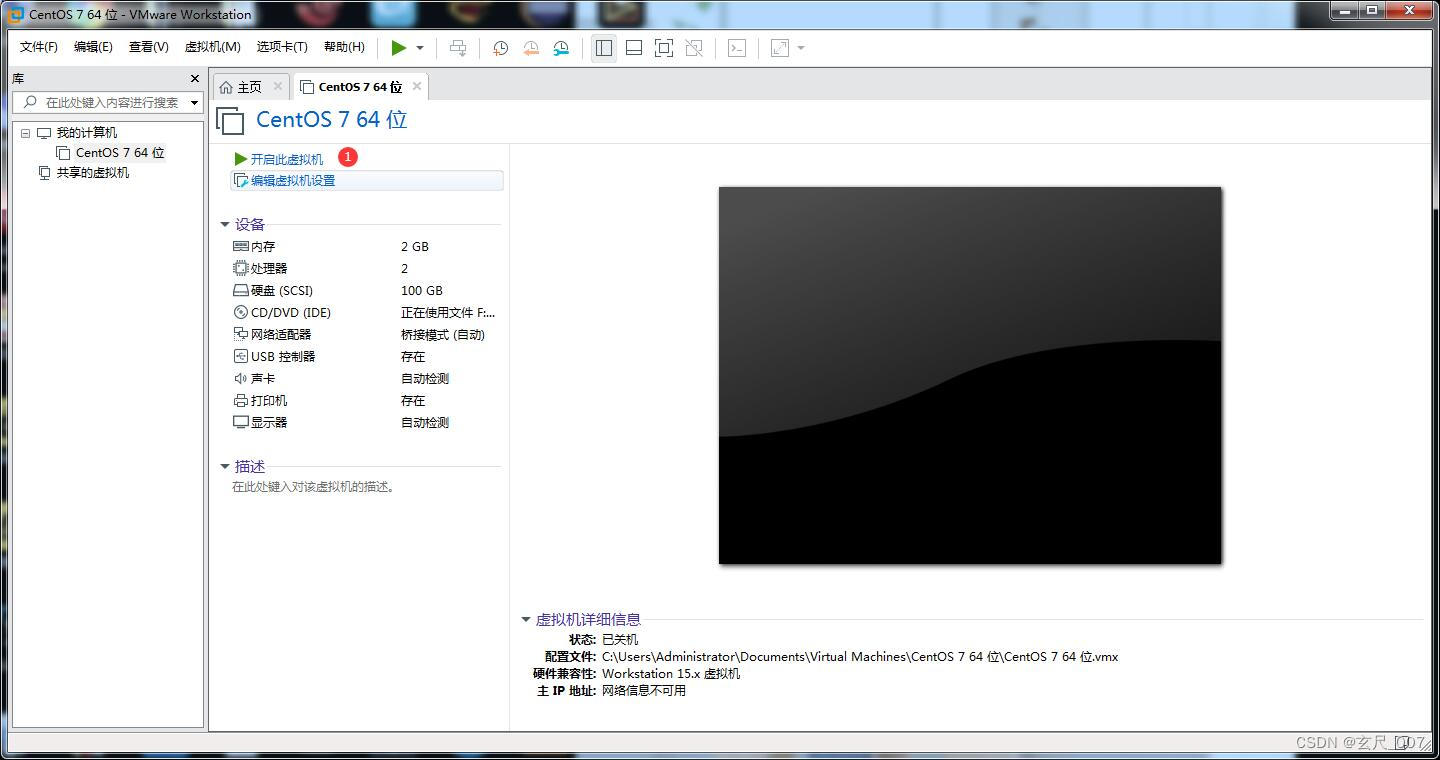Click the virtual machine screen preview

click(970, 375)
